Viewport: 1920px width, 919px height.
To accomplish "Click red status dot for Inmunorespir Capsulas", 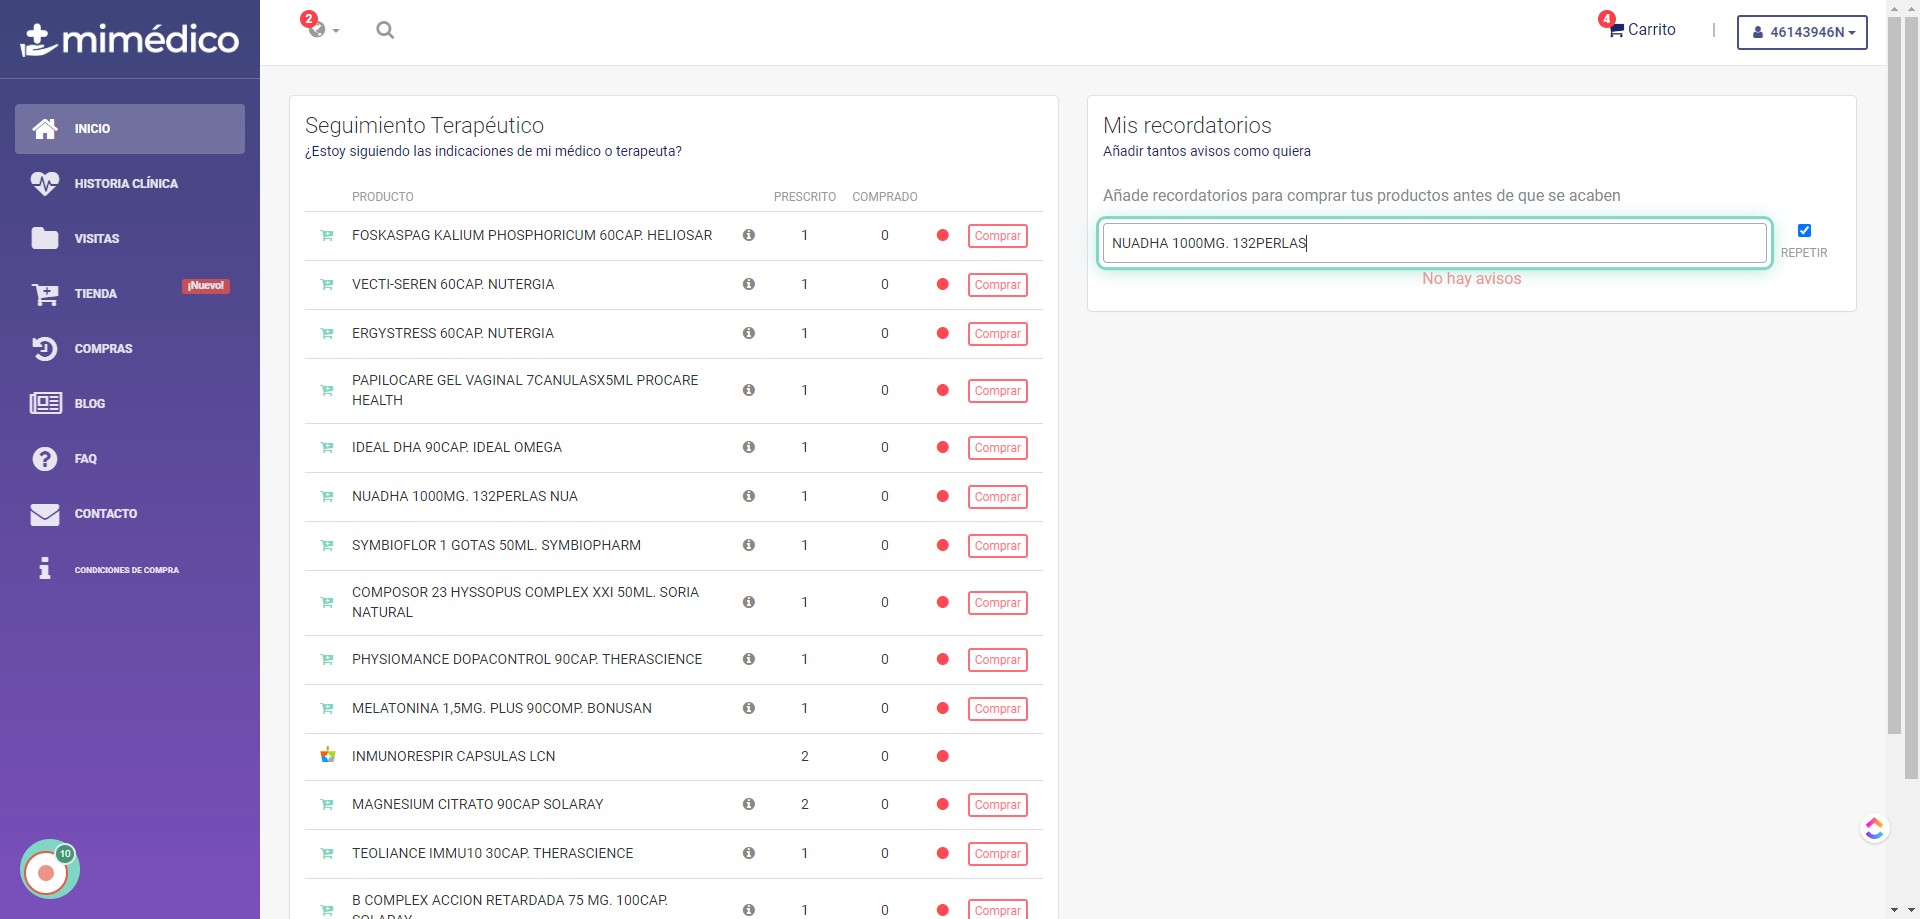I will (x=942, y=756).
